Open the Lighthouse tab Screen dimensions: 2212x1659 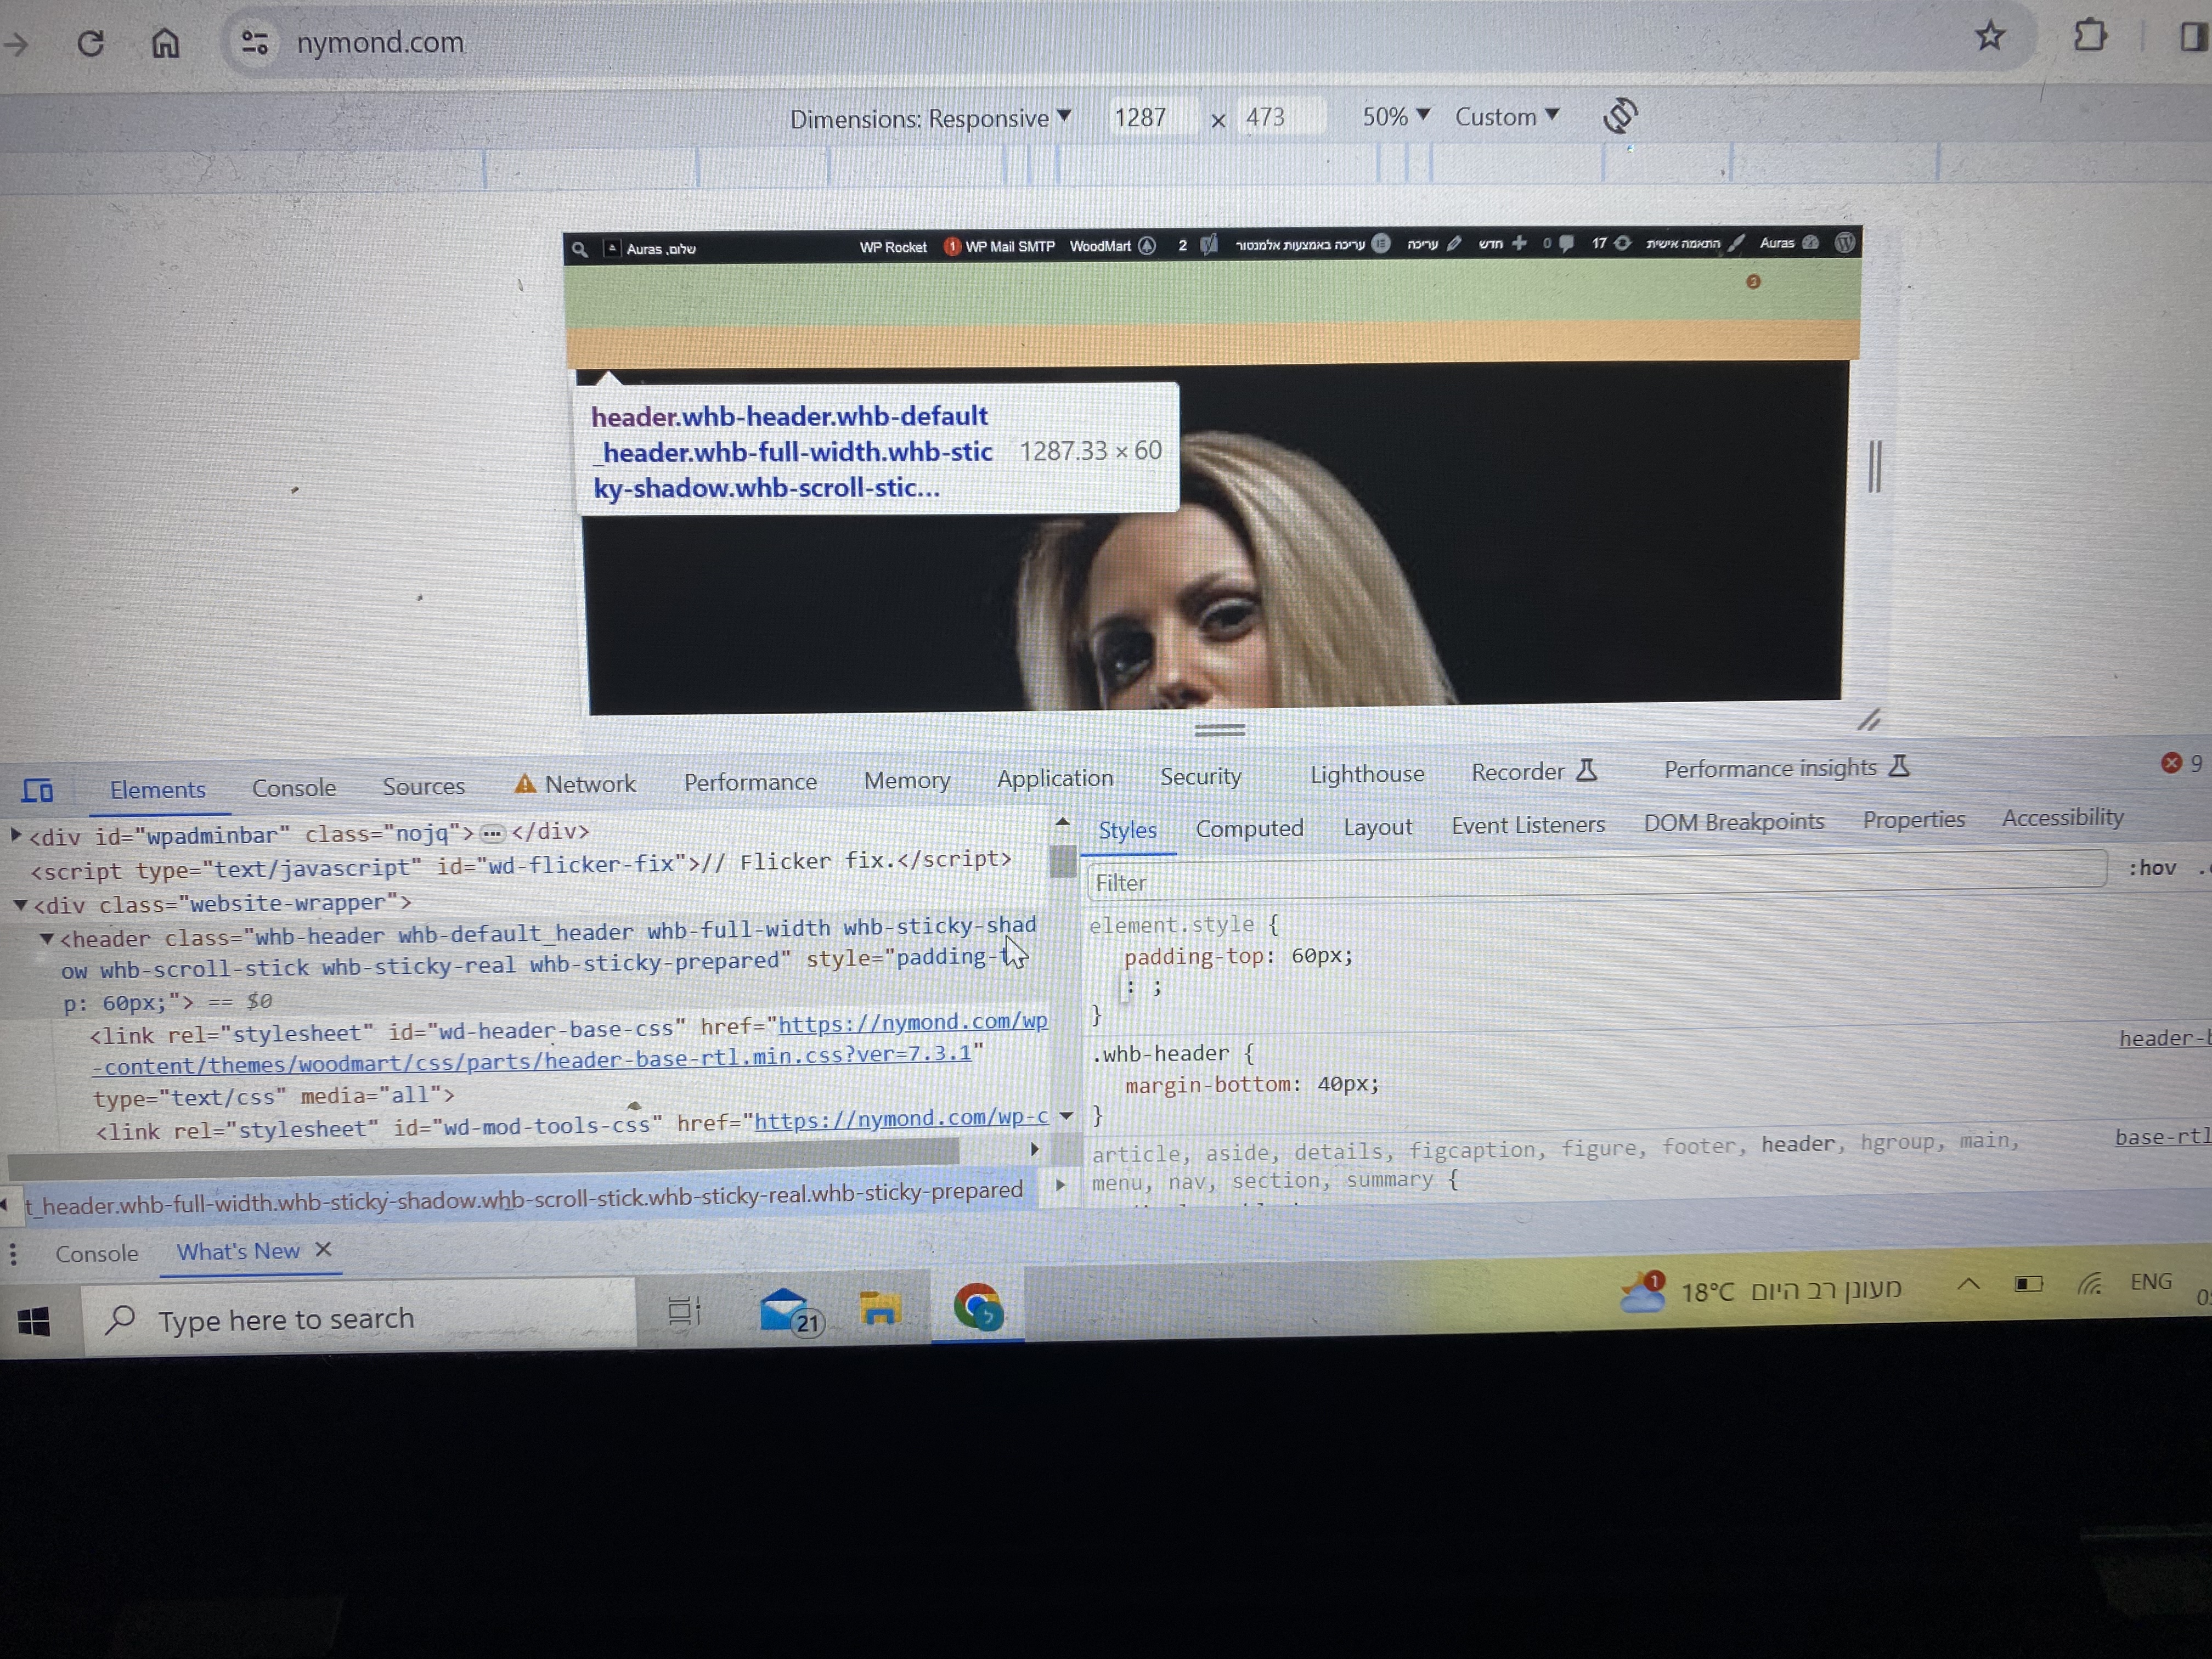1367,774
